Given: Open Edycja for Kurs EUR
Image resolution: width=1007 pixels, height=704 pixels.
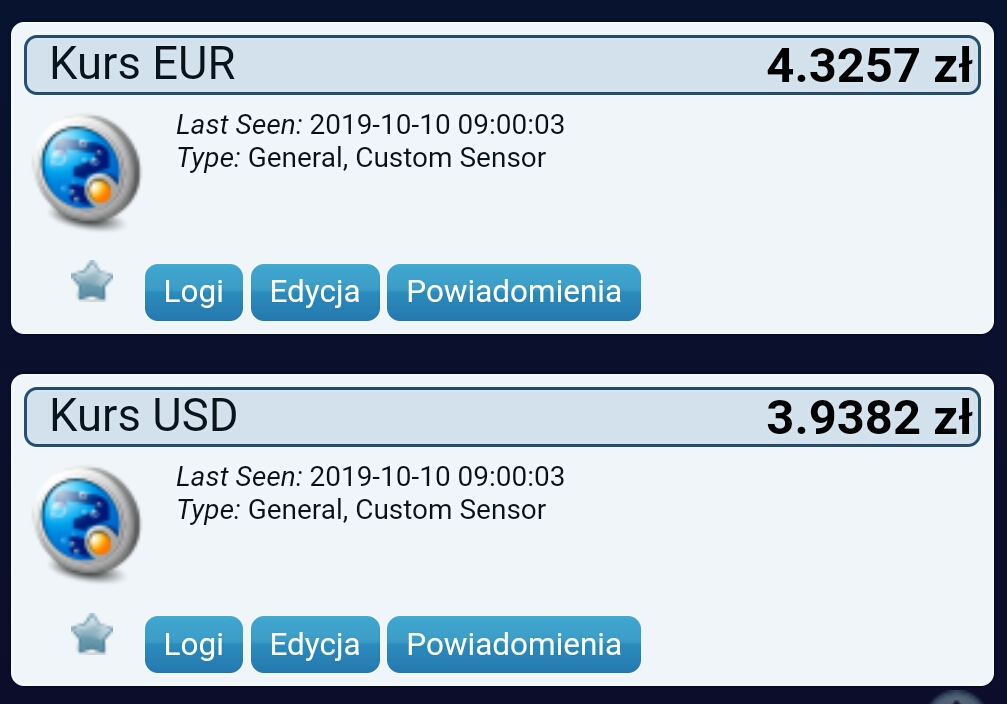Looking at the screenshot, I should [x=315, y=292].
